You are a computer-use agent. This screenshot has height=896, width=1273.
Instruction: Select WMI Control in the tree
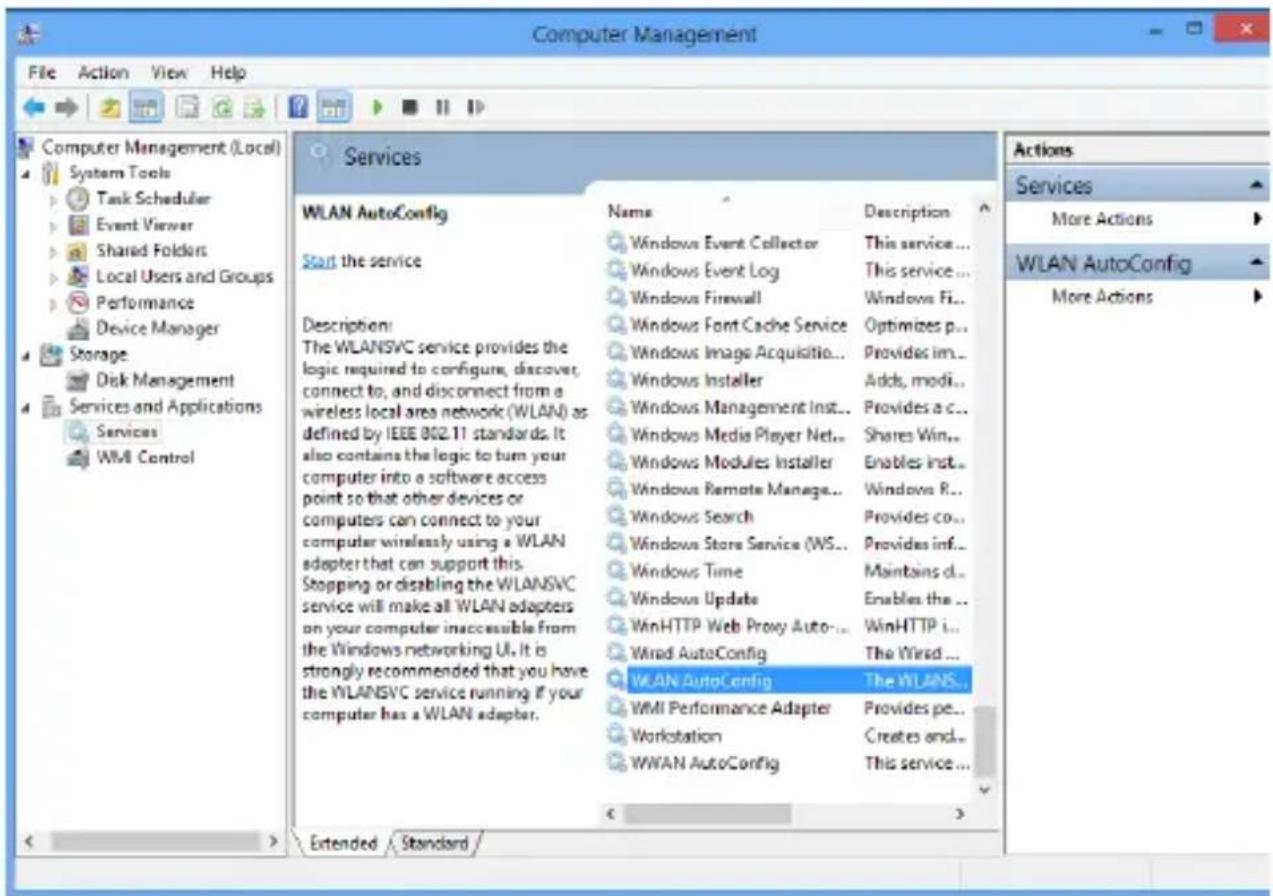[145, 458]
